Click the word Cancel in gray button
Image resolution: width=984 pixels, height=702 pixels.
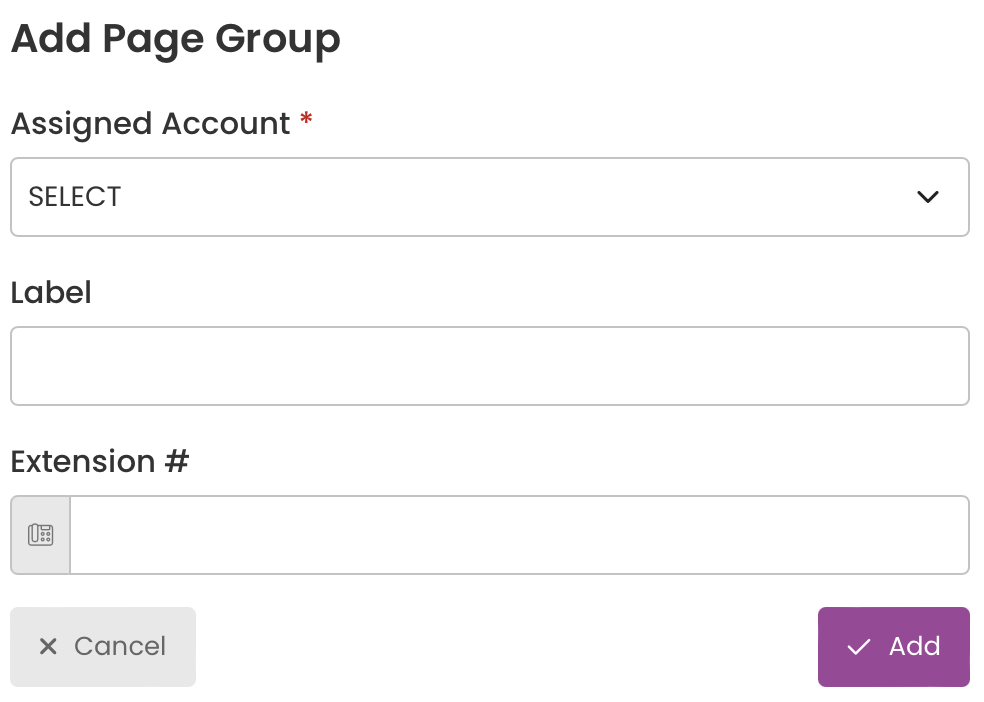(120, 646)
